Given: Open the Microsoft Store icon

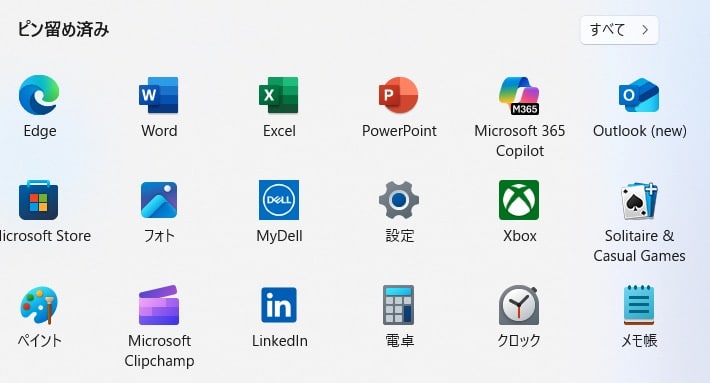Looking at the screenshot, I should [38, 200].
